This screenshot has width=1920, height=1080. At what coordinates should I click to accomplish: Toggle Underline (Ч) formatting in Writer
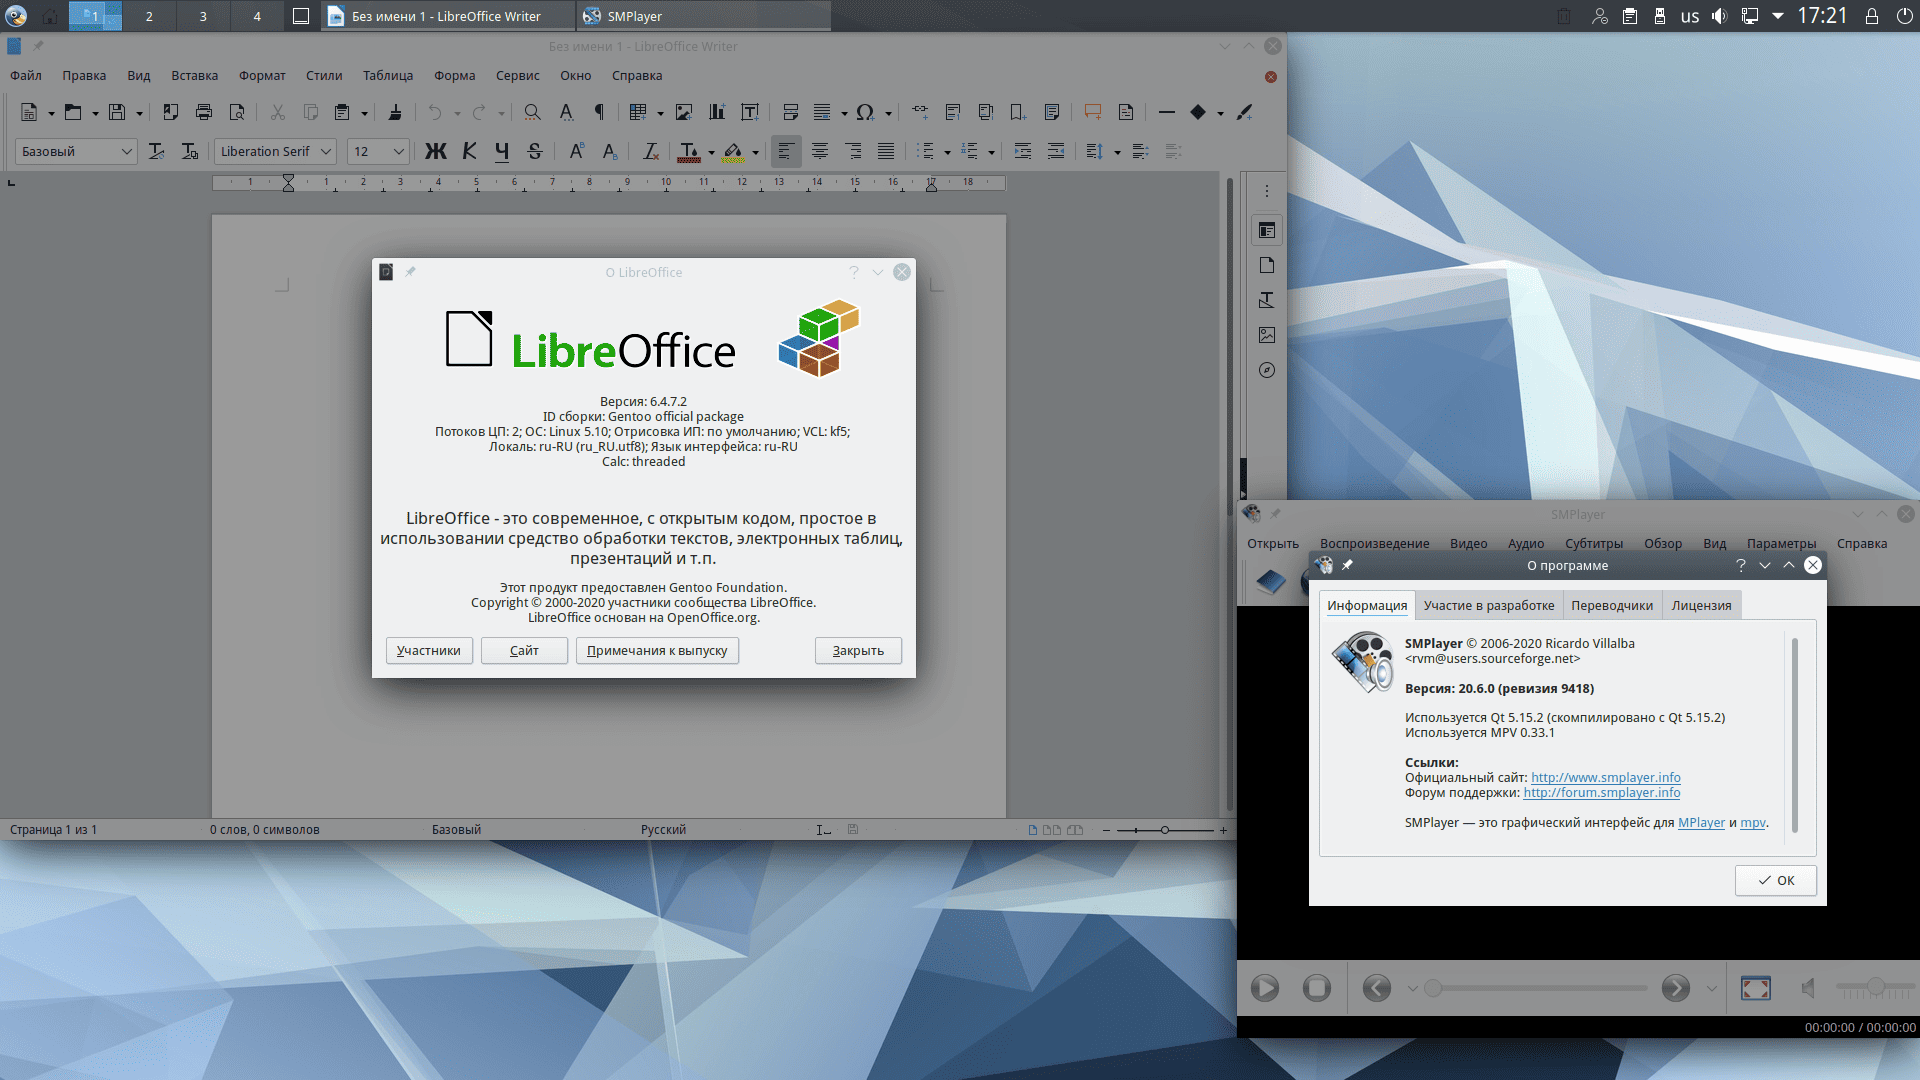pyautogui.click(x=502, y=152)
